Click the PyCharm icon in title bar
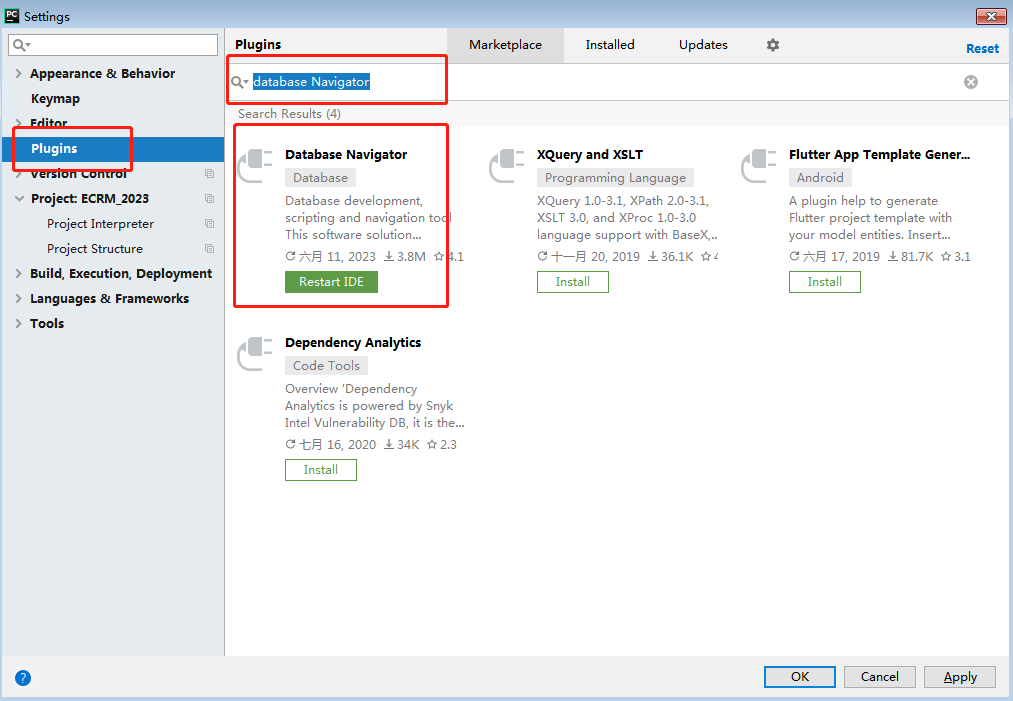The image size is (1013, 701). [12, 16]
